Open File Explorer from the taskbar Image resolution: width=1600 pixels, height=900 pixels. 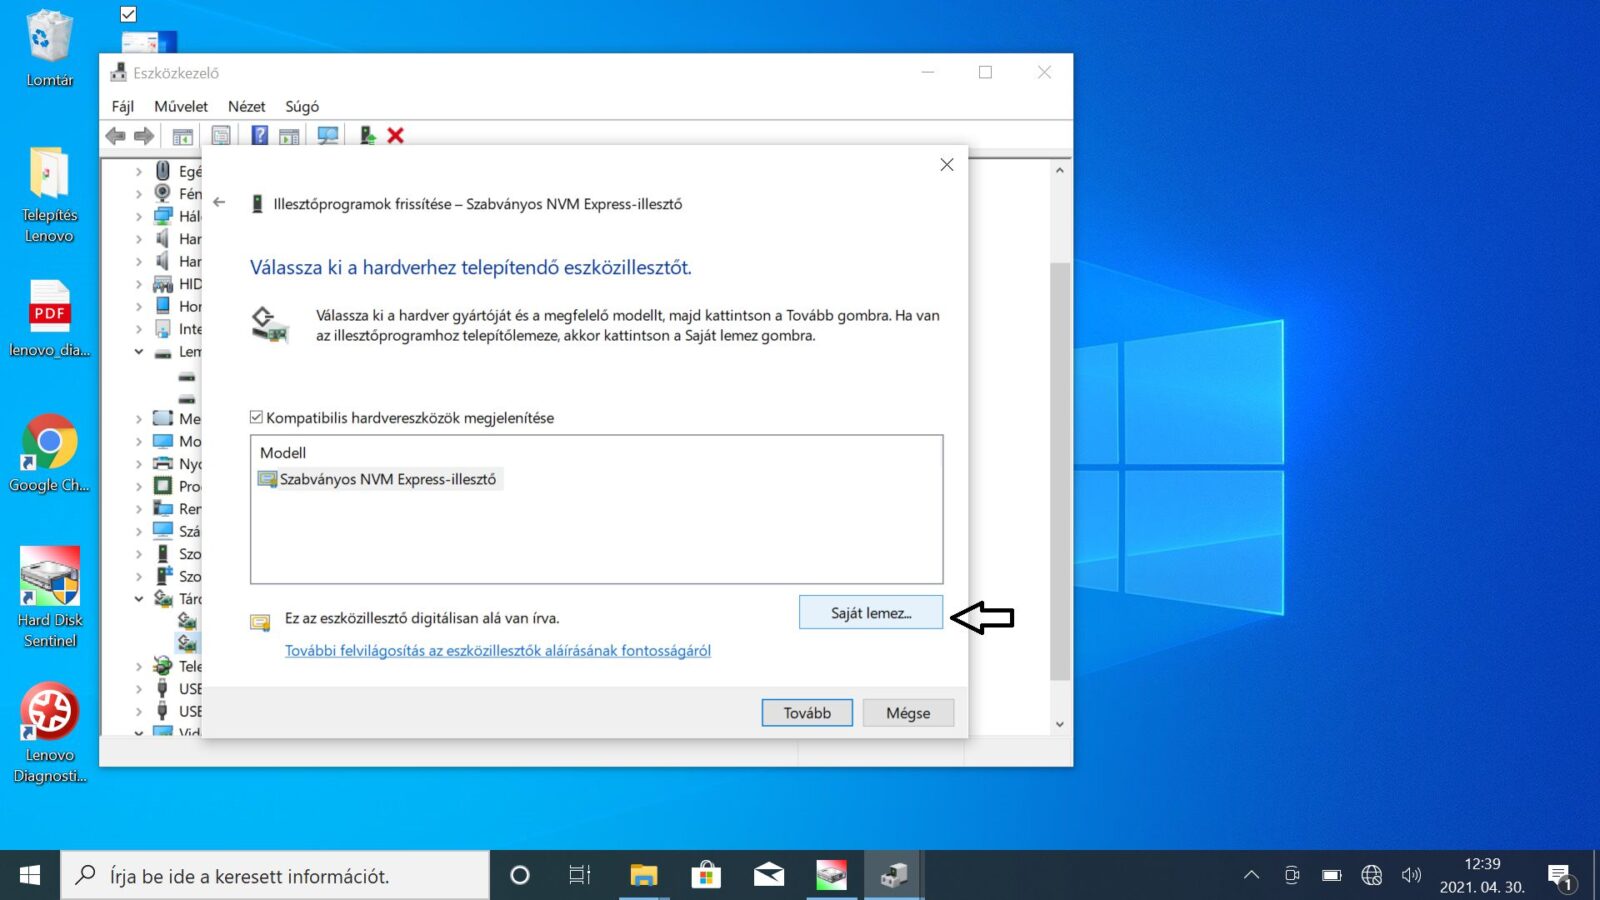[x=643, y=876]
